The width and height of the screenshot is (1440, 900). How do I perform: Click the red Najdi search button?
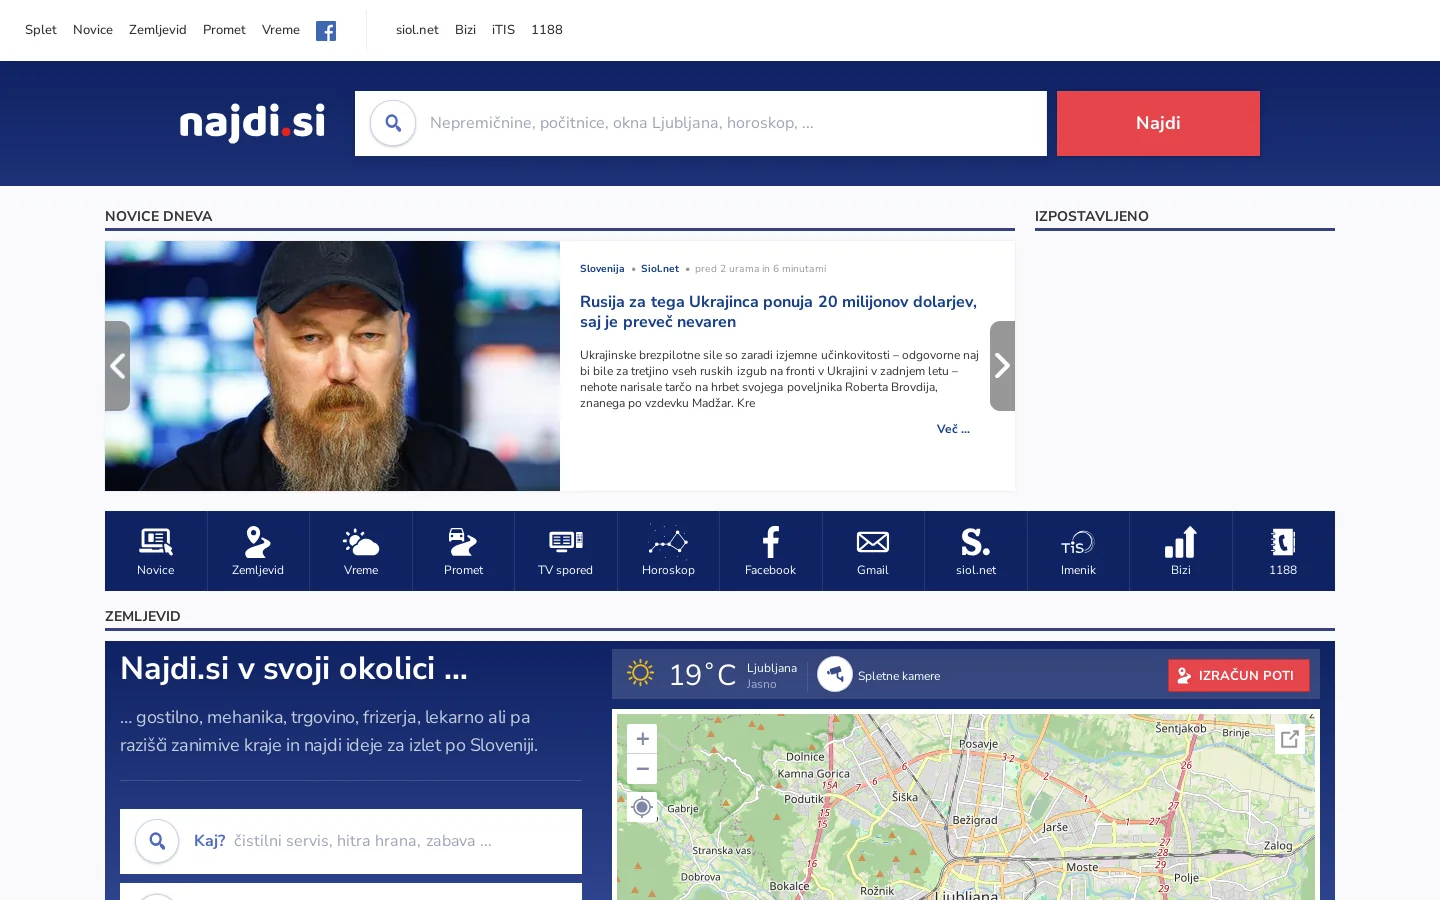(x=1158, y=123)
